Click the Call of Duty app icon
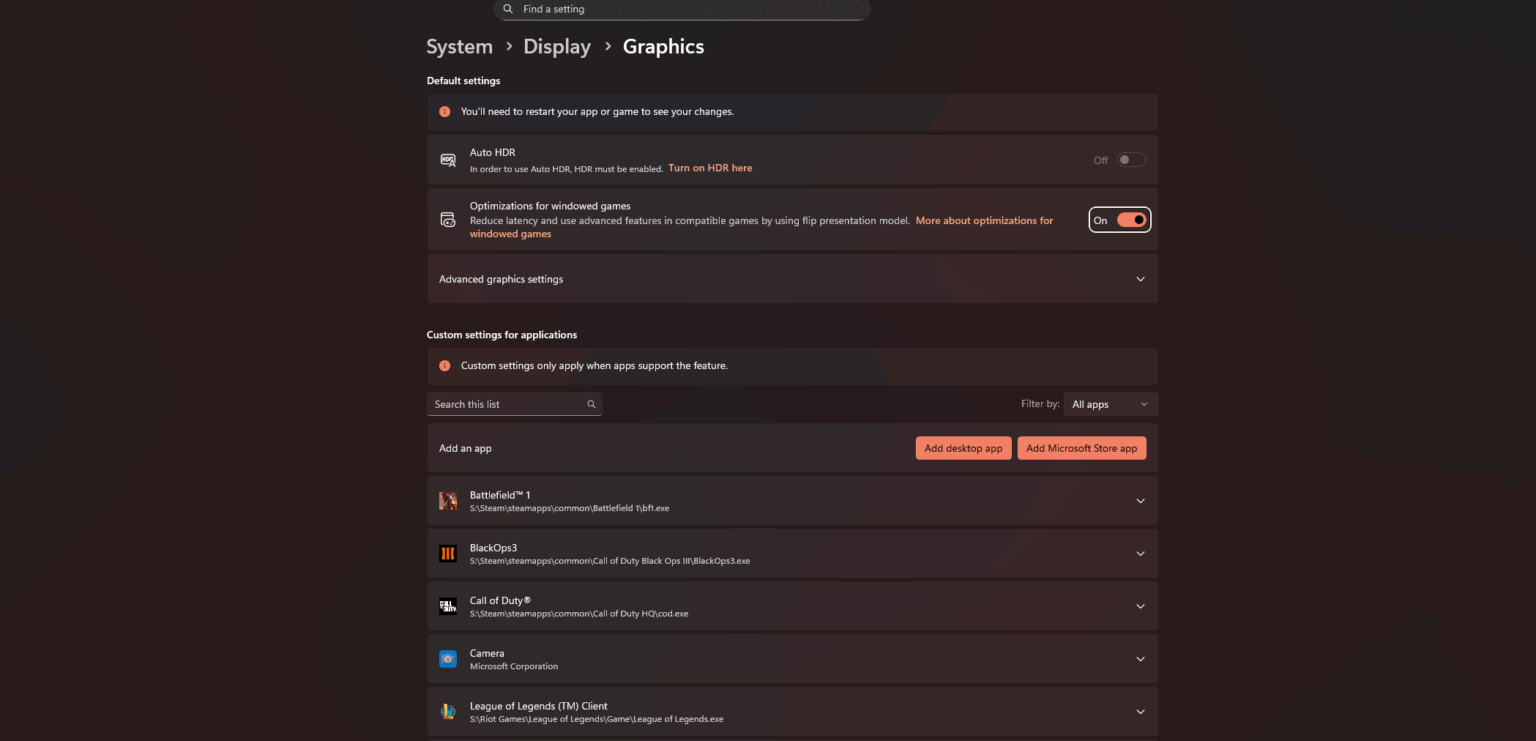The image size is (1536, 741). point(447,605)
